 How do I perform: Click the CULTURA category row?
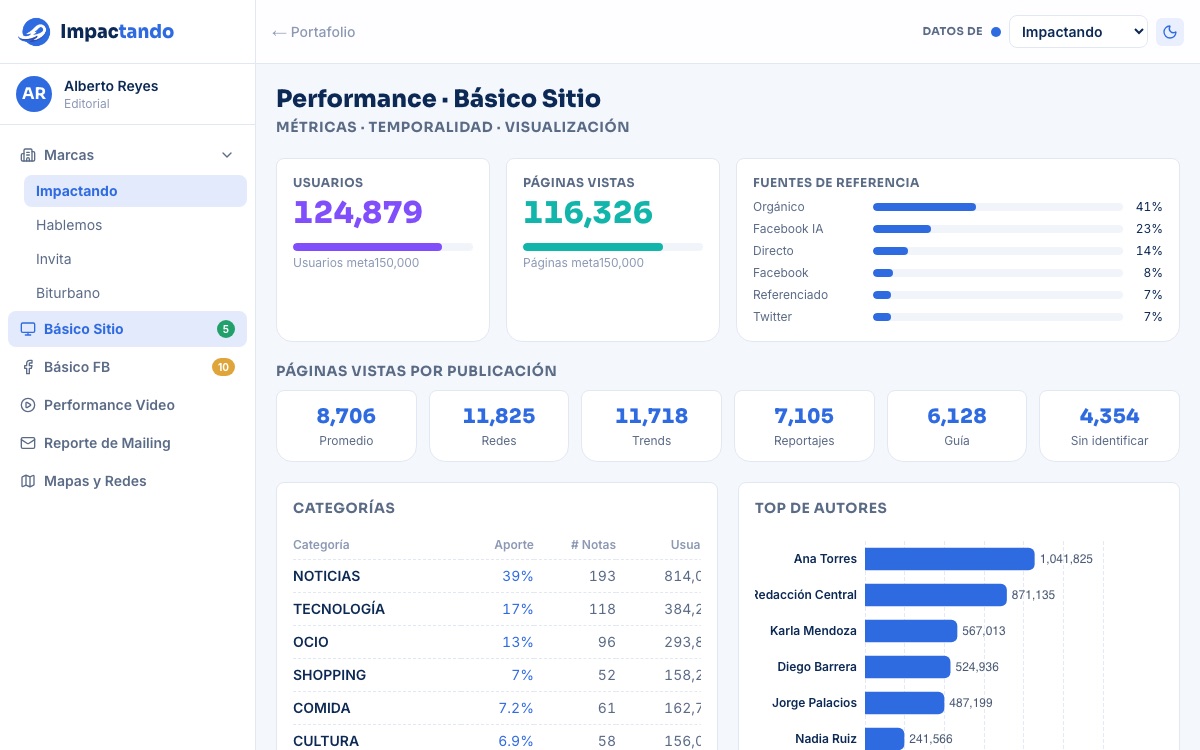497,740
